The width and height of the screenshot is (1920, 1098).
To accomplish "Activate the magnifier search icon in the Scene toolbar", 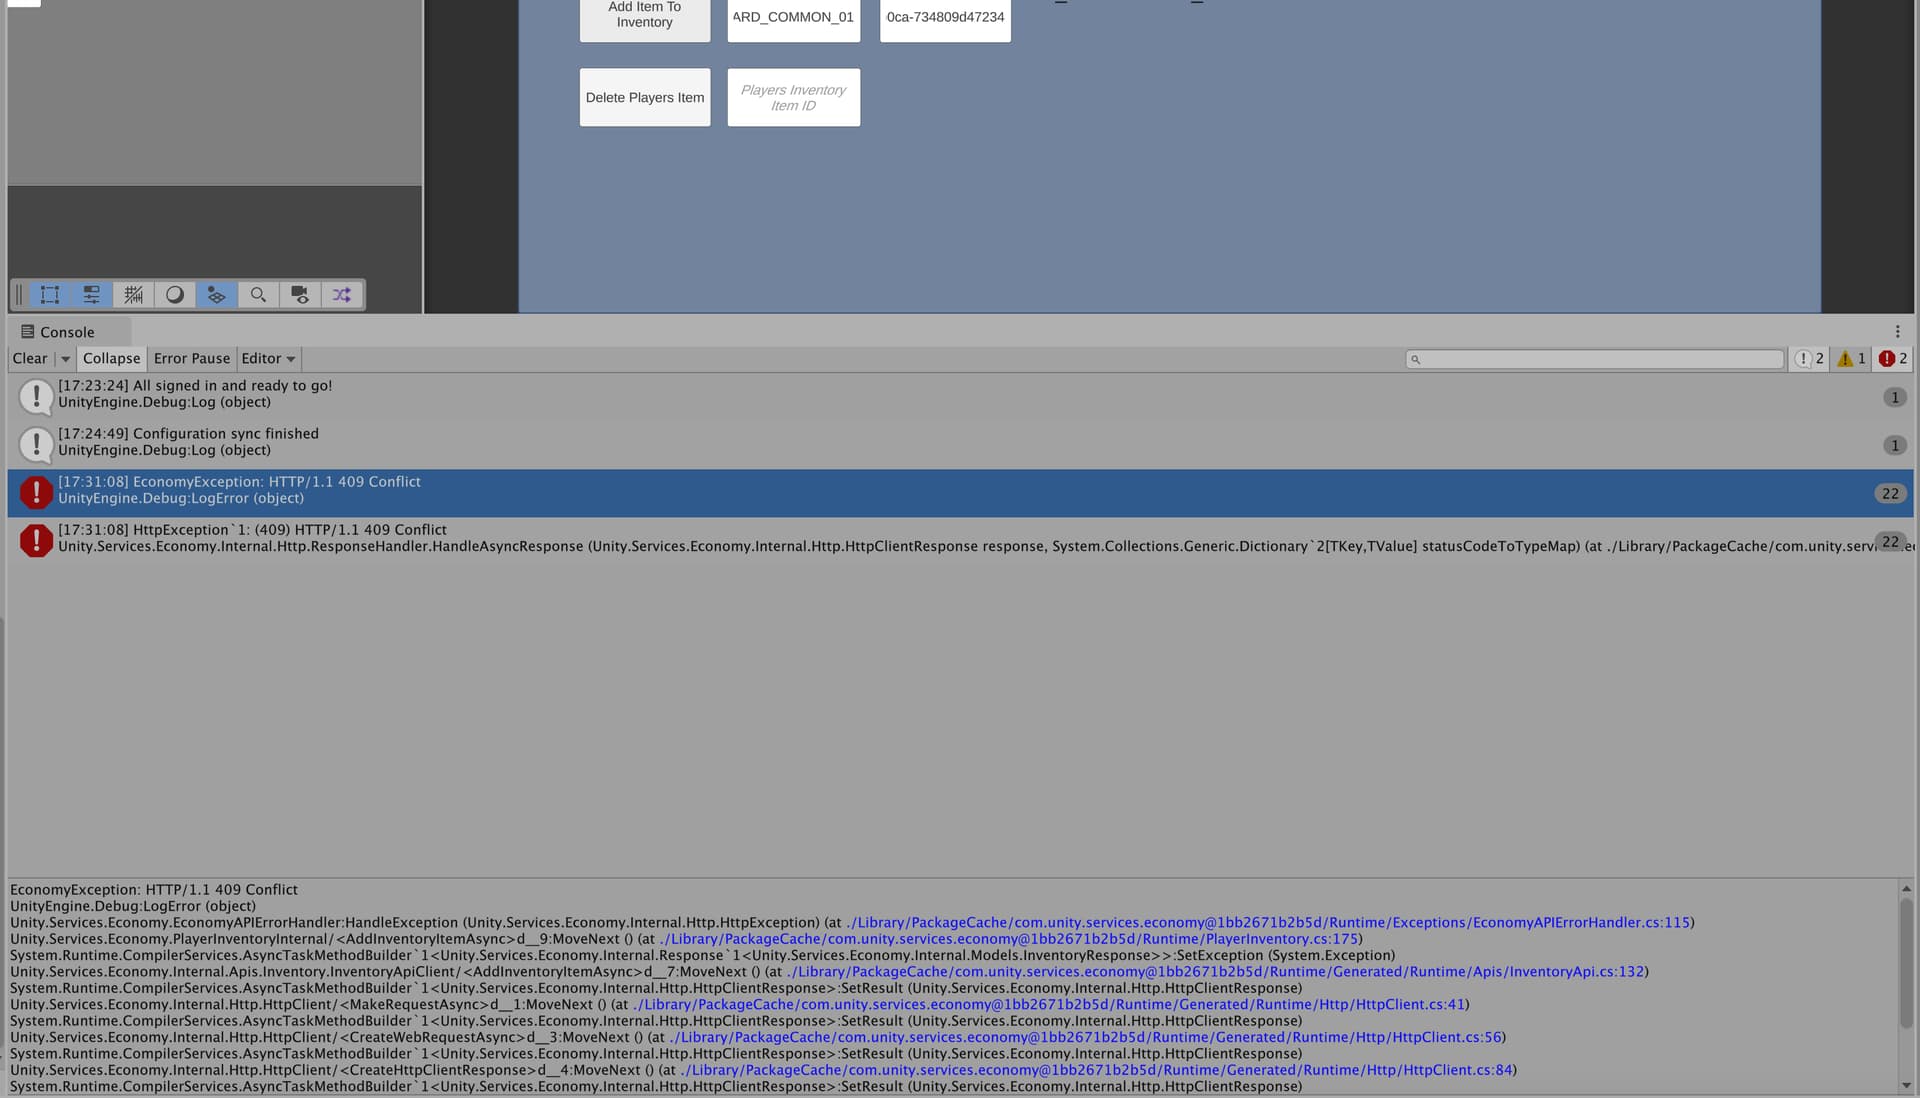I will tap(259, 294).
